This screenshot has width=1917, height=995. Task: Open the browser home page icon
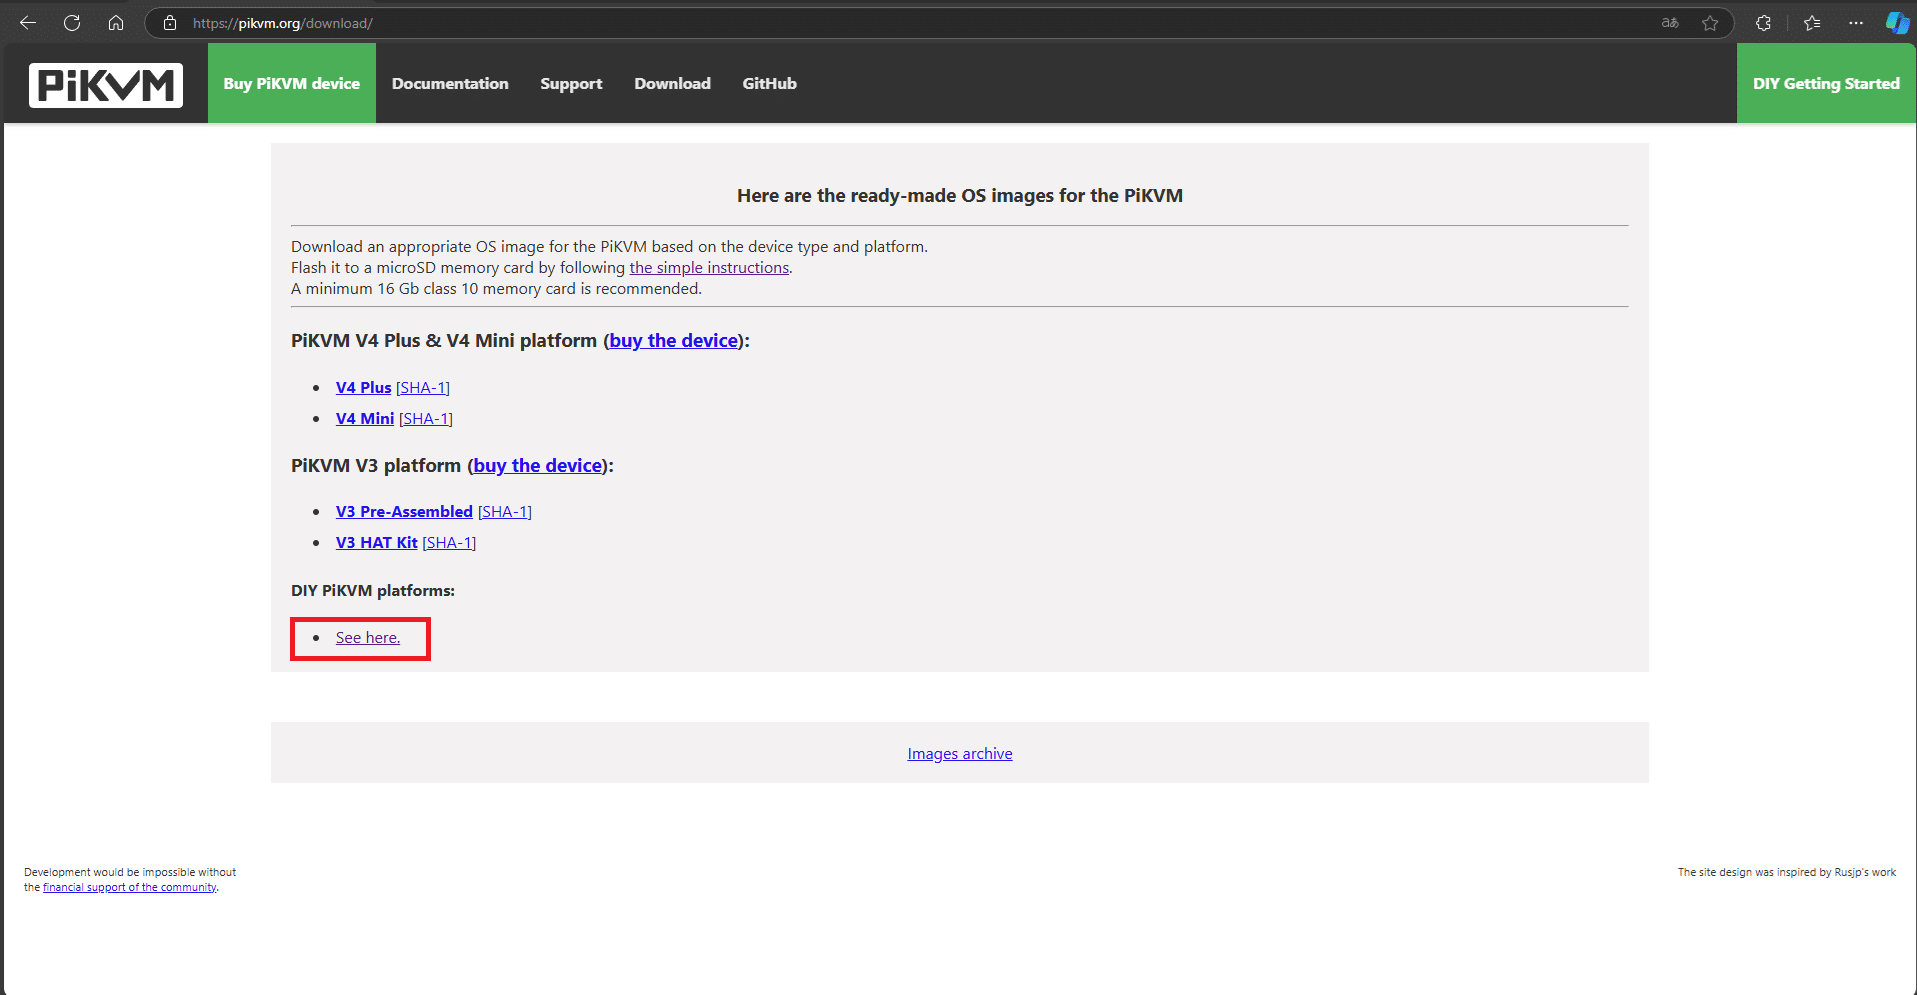pos(116,23)
